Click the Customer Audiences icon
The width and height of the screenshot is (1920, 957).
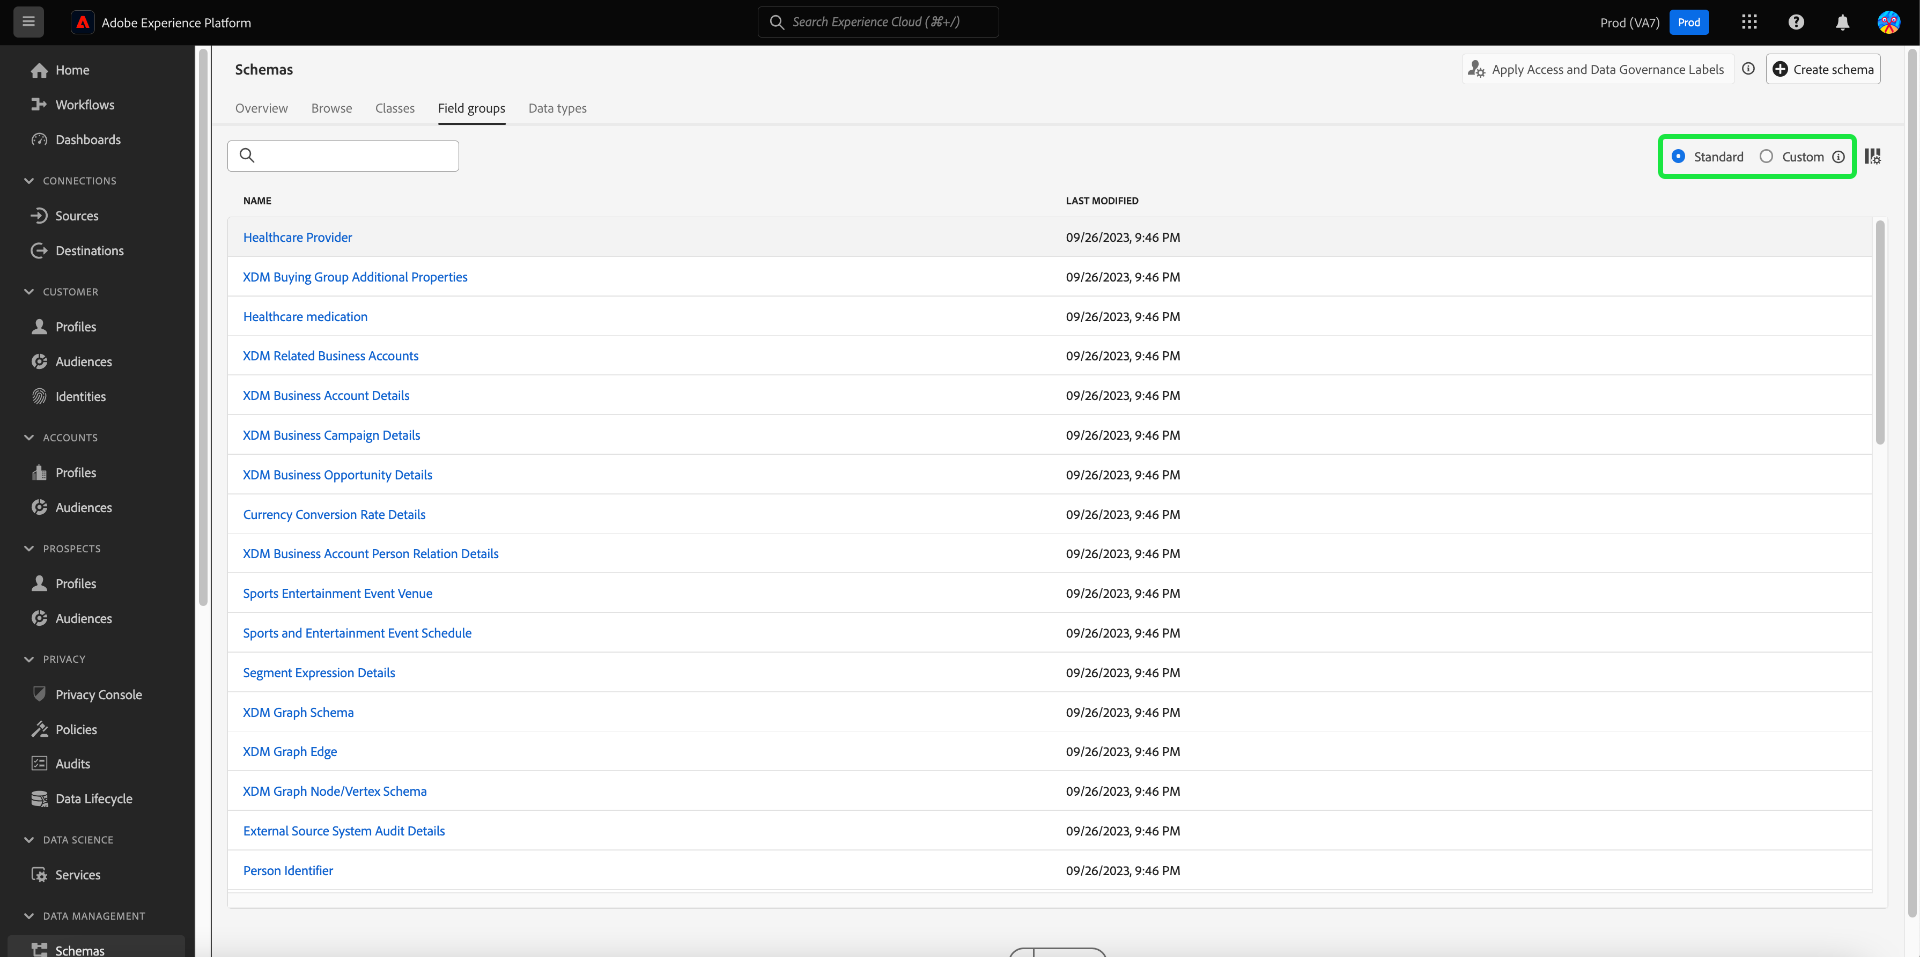click(x=39, y=362)
